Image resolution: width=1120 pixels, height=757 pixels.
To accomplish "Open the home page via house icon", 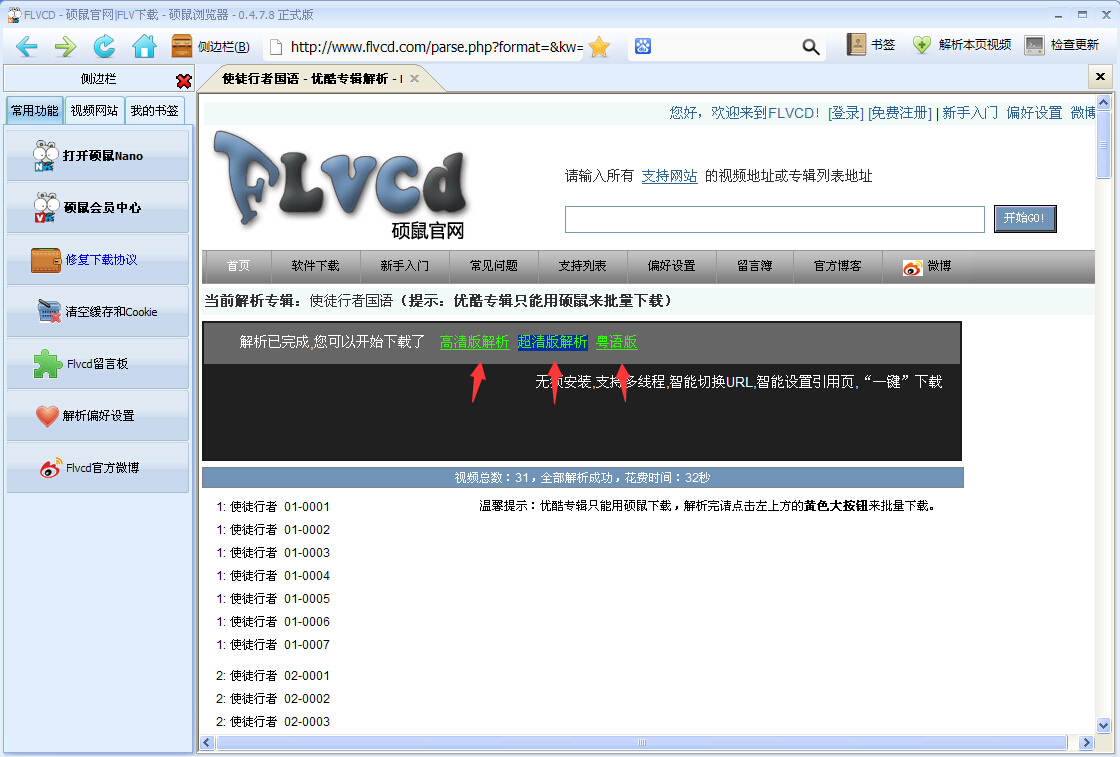I will 144,46.
